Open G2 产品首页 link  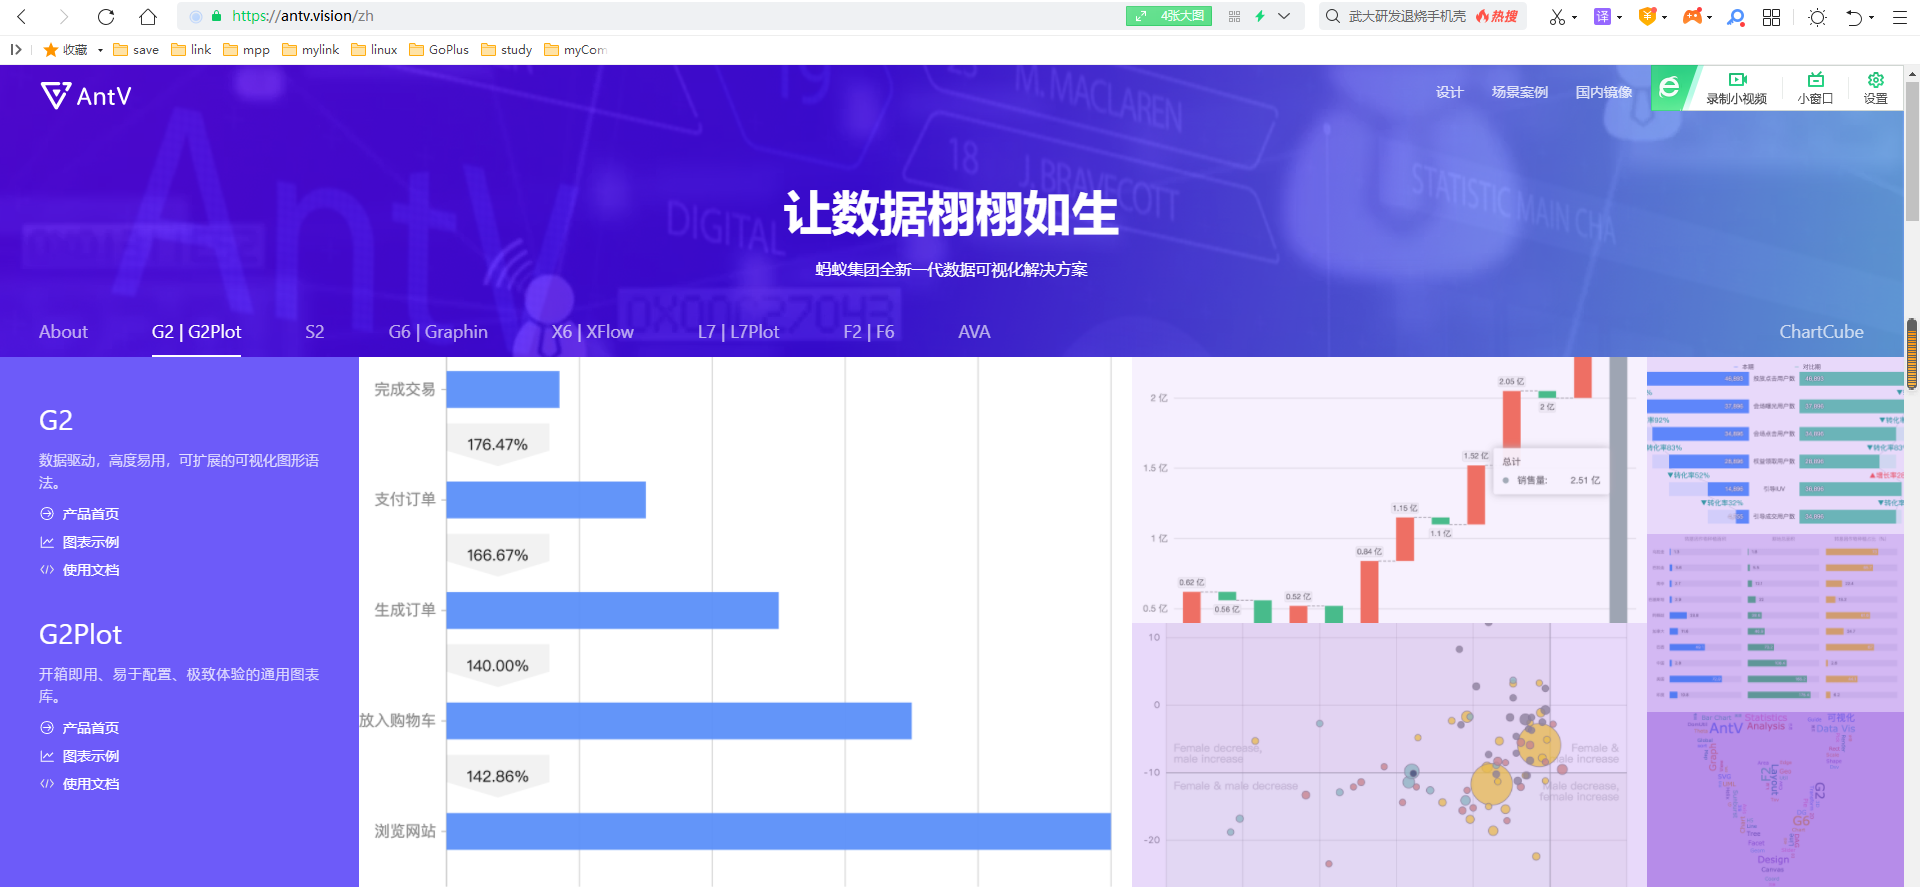pos(80,514)
